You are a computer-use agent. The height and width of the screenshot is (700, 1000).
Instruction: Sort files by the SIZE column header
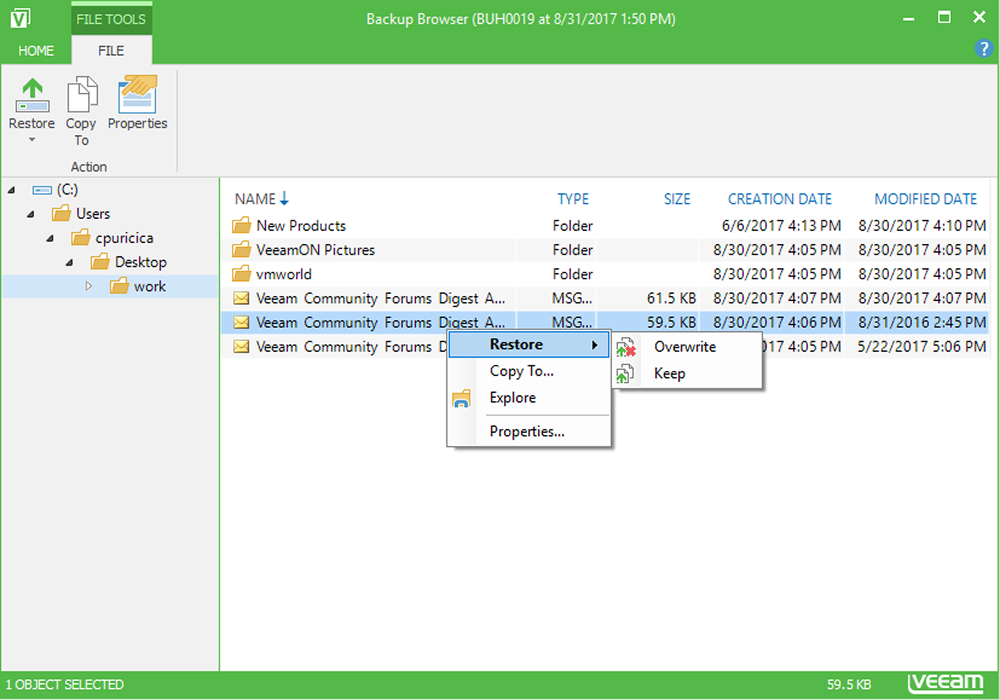click(x=677, y=199)
